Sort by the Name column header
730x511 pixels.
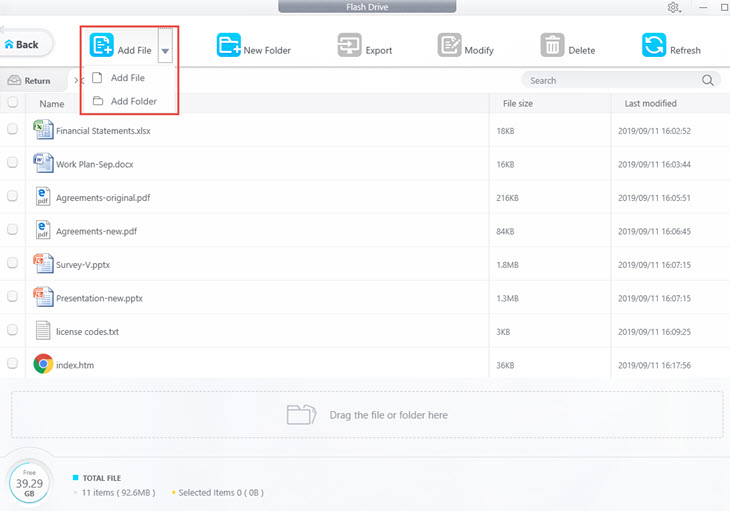point(52,104)
